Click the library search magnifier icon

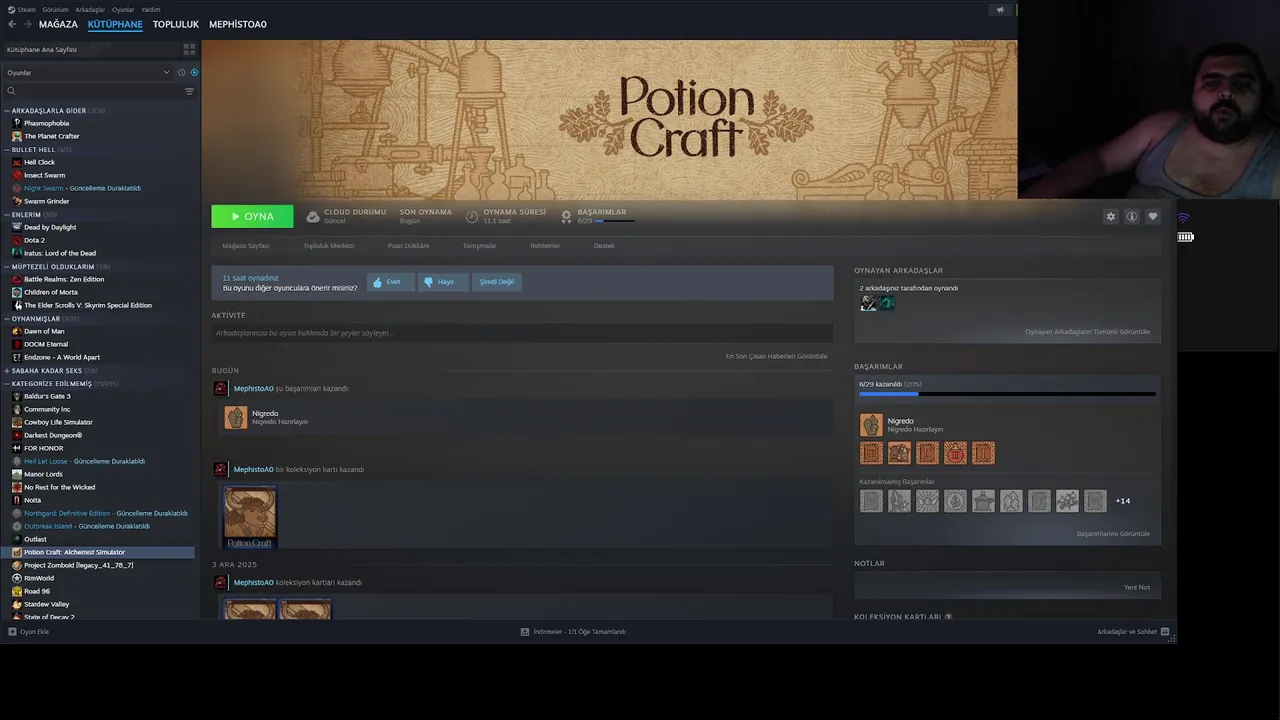[x=12, y=91]
